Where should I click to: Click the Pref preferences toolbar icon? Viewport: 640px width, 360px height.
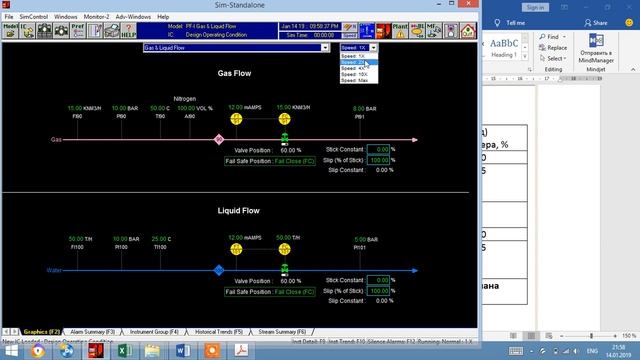(78, 31)
